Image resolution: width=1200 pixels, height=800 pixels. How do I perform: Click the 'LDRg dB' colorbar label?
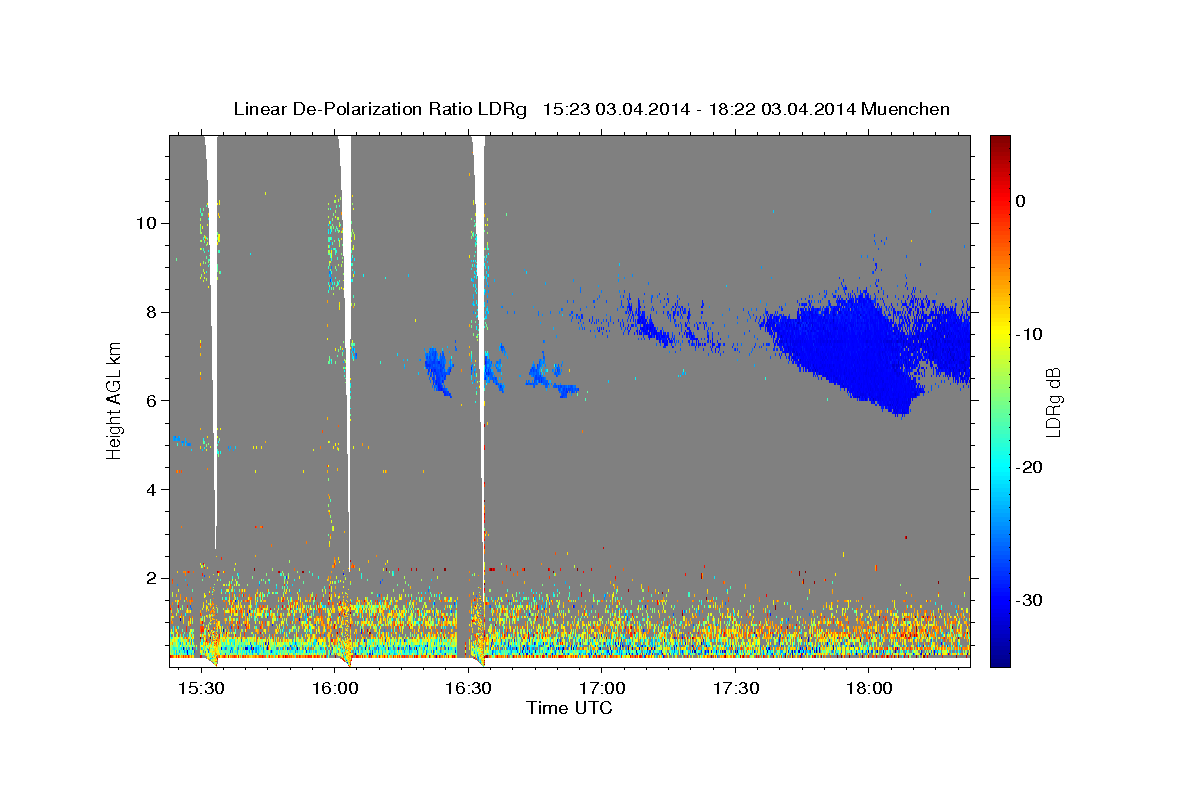tap(1053, 401)
